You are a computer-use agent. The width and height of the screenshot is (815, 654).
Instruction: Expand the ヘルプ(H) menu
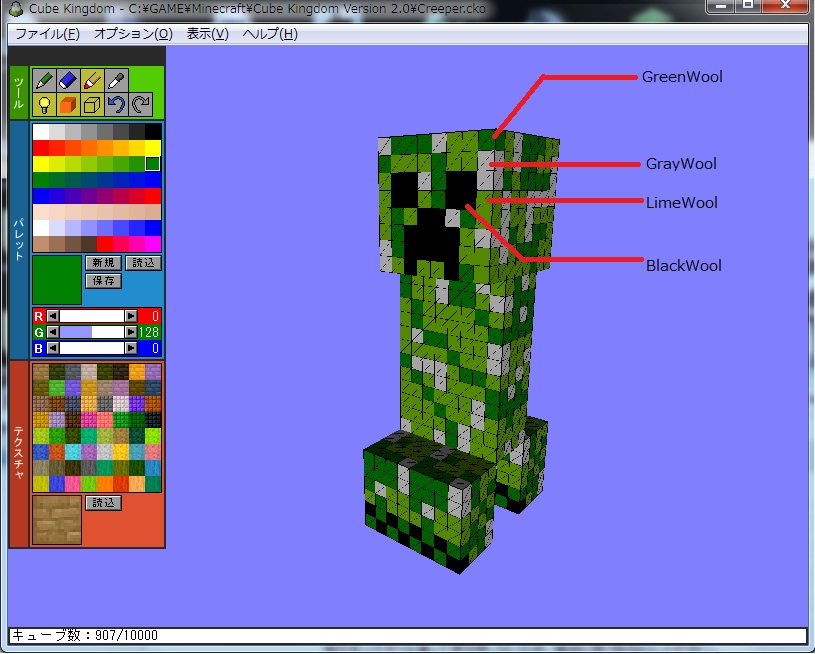coord(270,34)
